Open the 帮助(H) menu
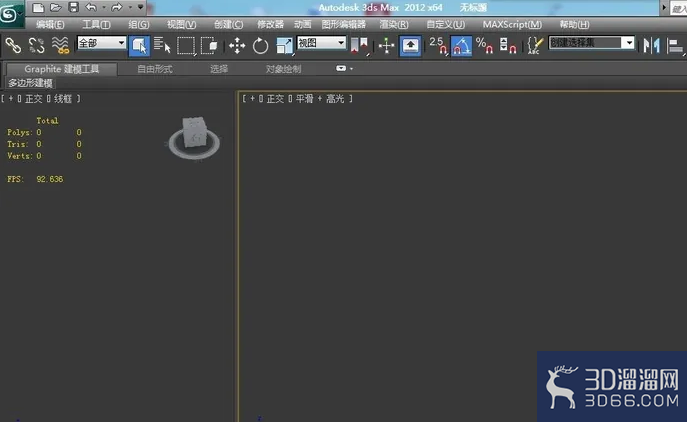687x422 pixels. coord(574,25)
